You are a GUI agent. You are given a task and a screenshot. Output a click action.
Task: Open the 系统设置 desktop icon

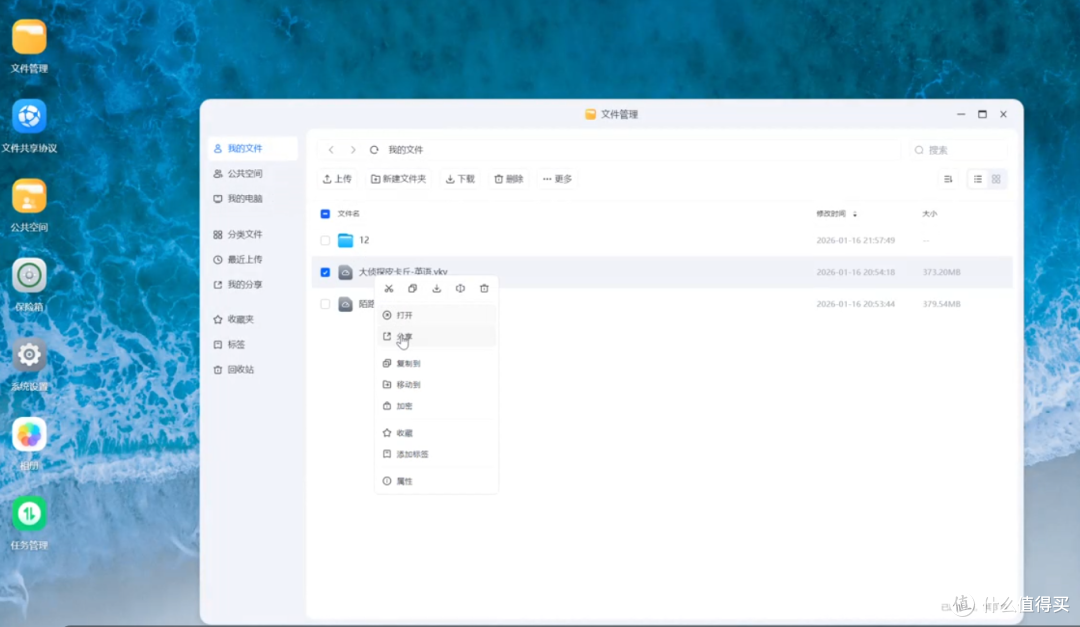click(x=29, y=355)
